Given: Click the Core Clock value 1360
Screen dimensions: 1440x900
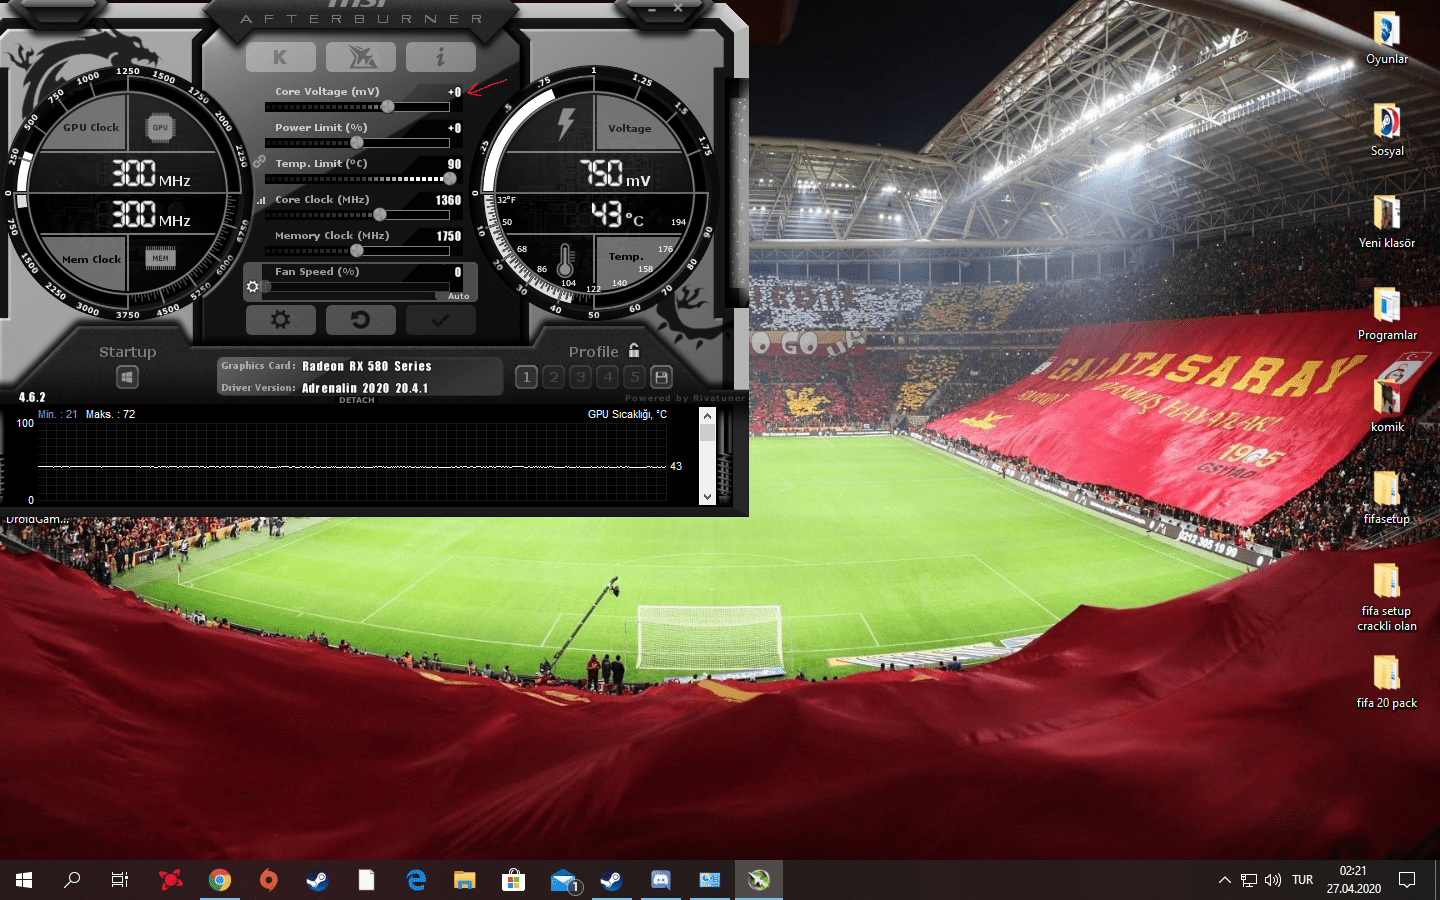Looking at the screenshot, I should click(x=448, y=200).
